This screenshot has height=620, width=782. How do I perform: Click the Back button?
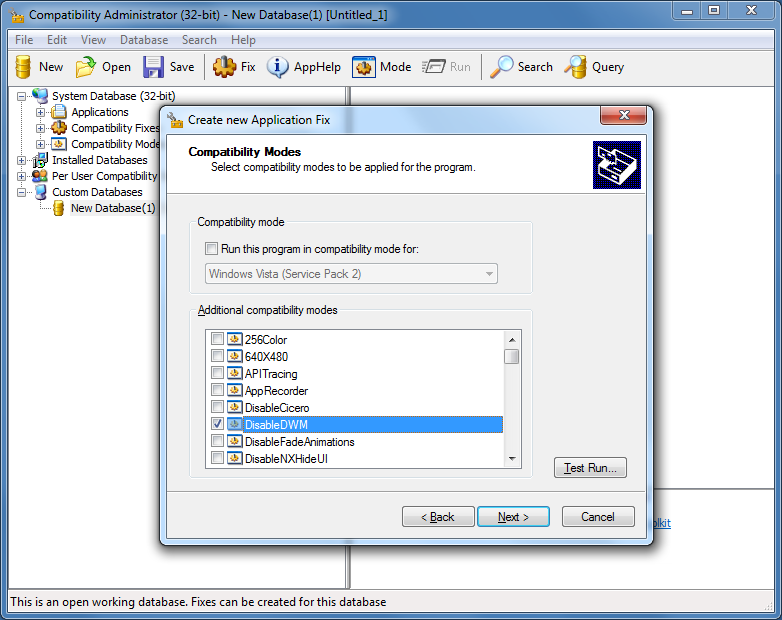coord(438,517)
